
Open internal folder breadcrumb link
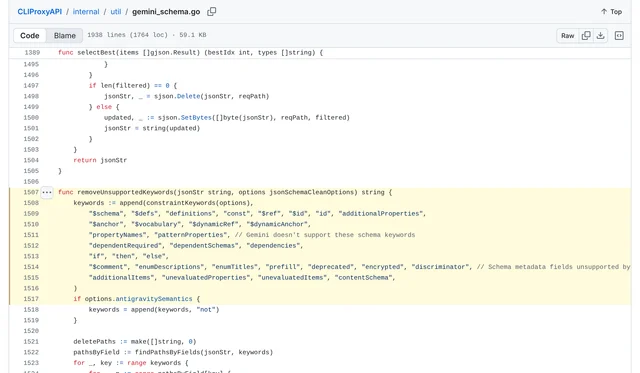click(86, 12)
